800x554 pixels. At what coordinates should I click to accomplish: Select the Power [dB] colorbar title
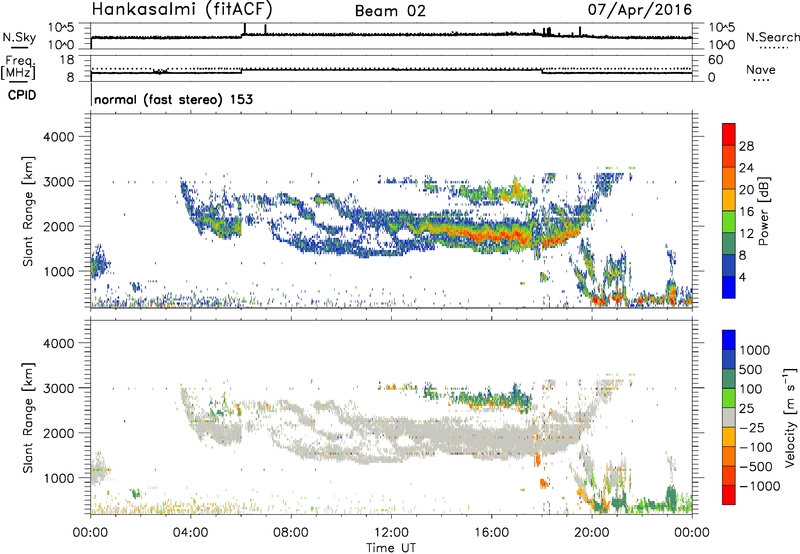763,211
